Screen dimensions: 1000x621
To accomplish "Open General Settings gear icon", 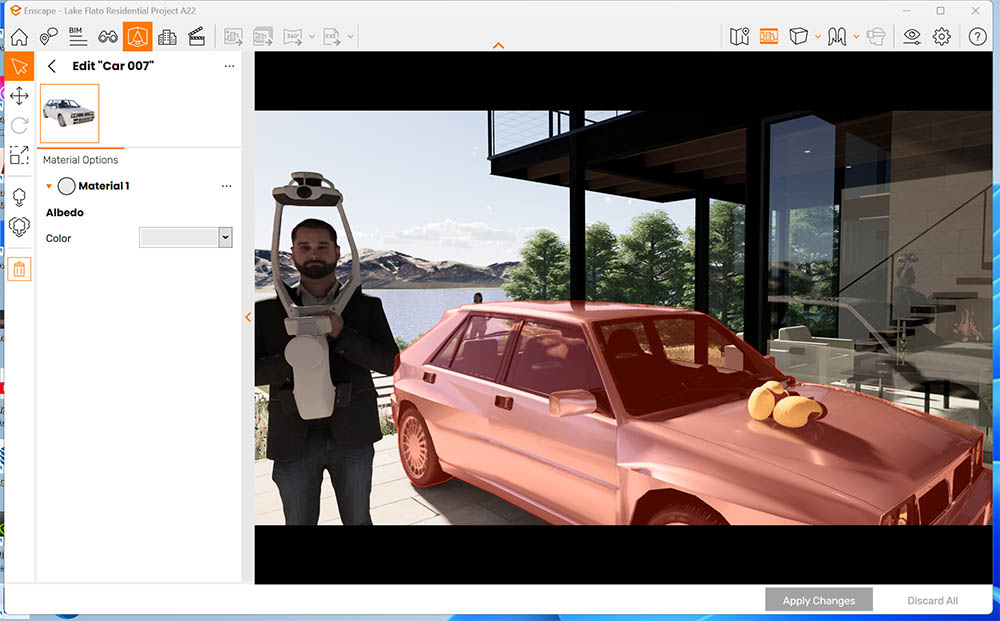I will [x=942, y=37].
